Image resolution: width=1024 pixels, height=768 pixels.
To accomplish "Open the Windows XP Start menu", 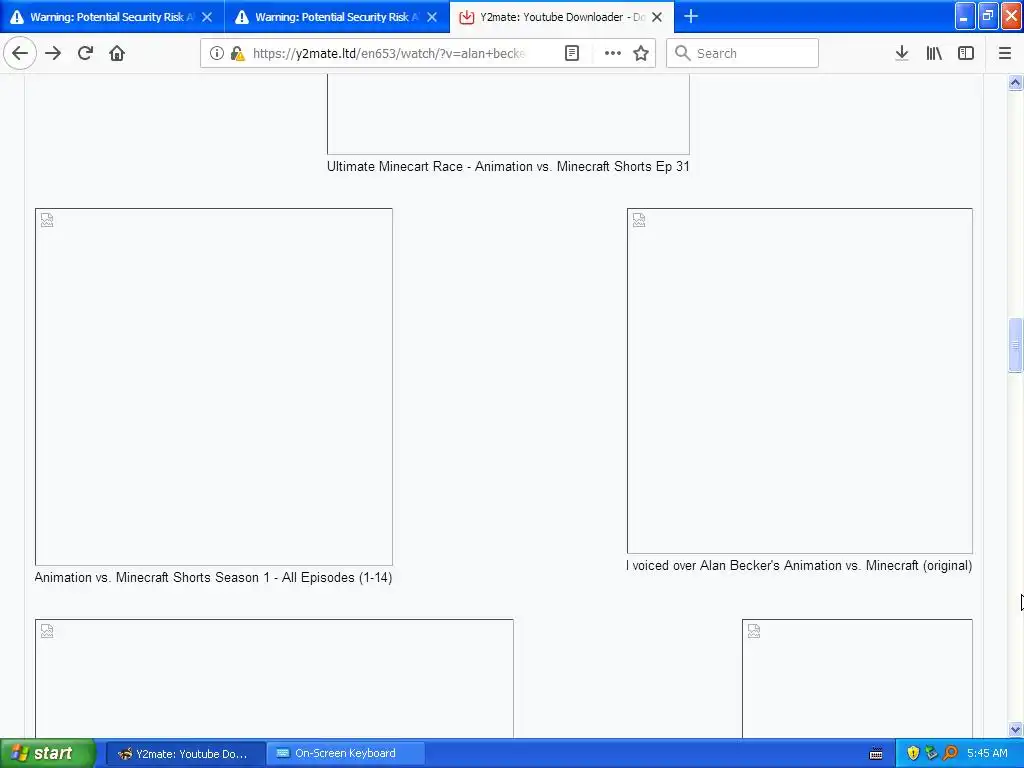I will coord(47,753).
